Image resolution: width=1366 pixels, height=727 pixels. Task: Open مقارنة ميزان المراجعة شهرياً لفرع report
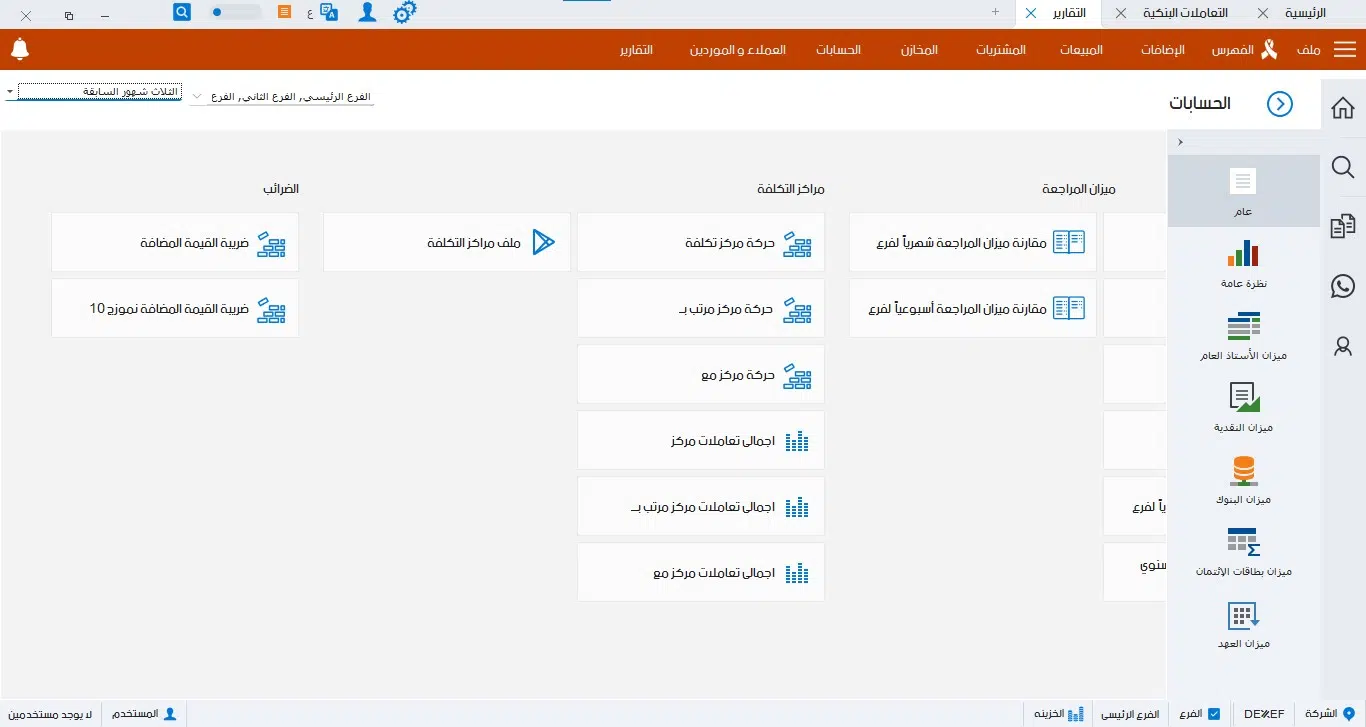click(x=971, y=241)
